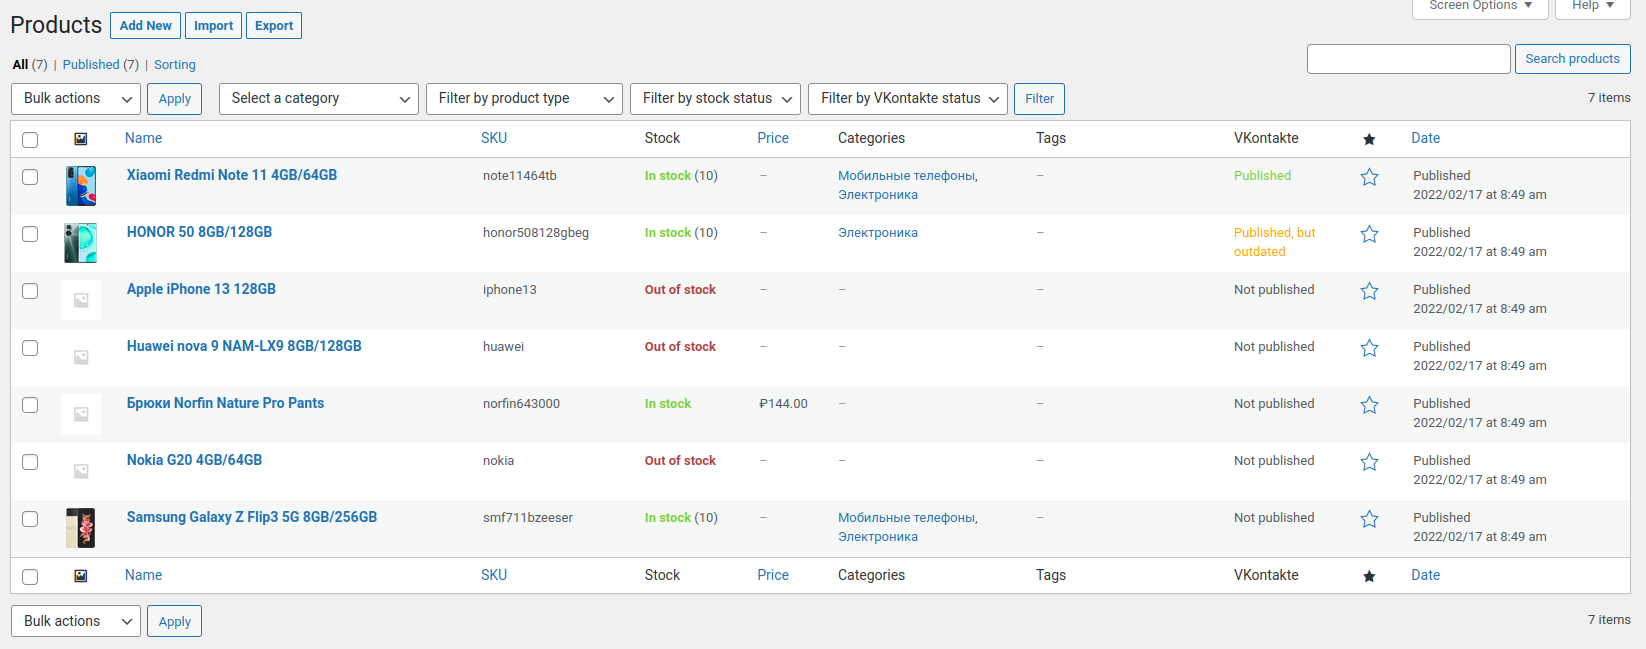1646x649 pixels.
Task: Click the footer featured star column icon
Action: [1369, 576]
